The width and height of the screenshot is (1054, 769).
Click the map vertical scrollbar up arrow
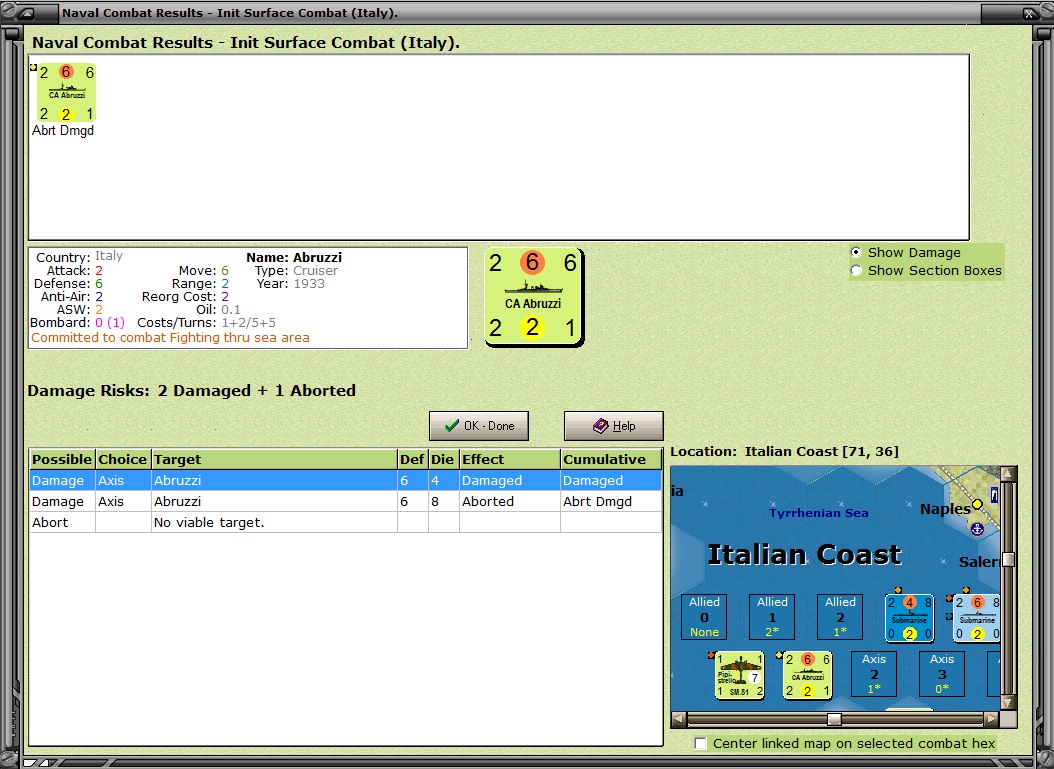[1008, 474]
